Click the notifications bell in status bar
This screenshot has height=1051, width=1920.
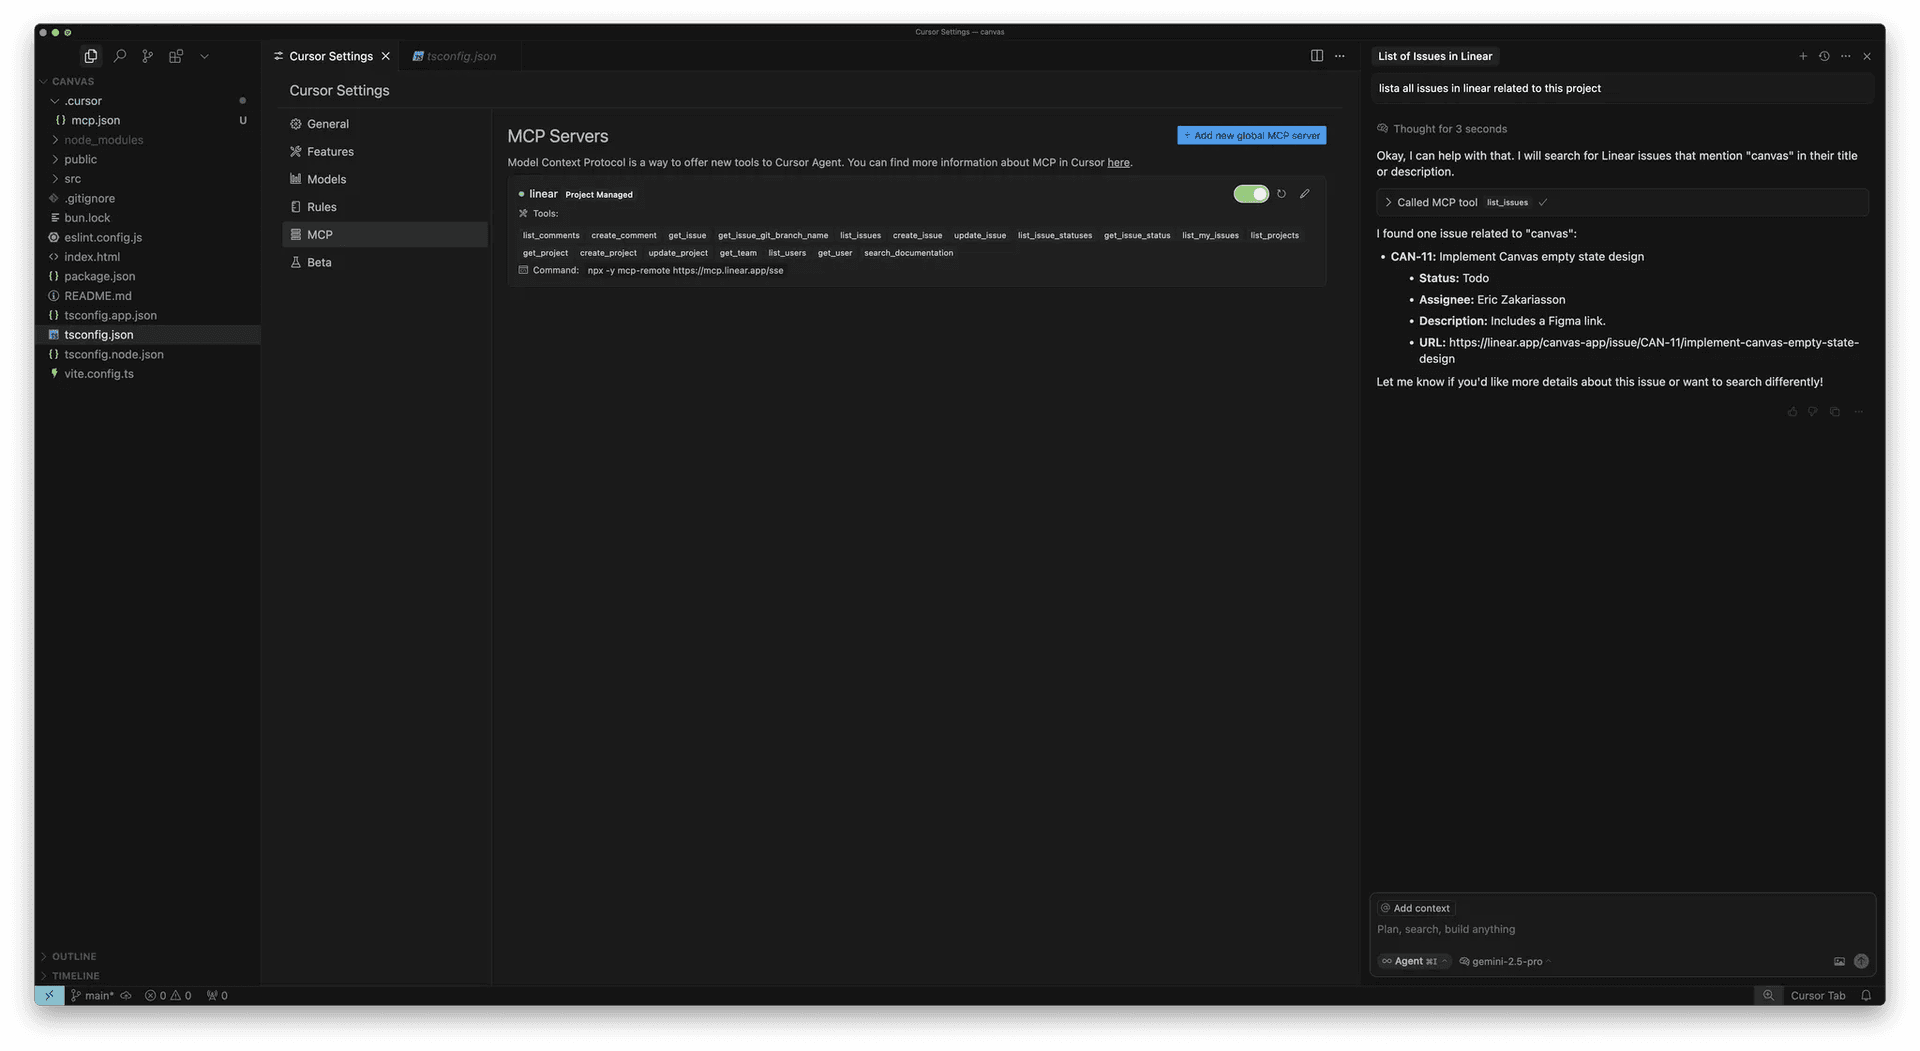(1866, 995)
